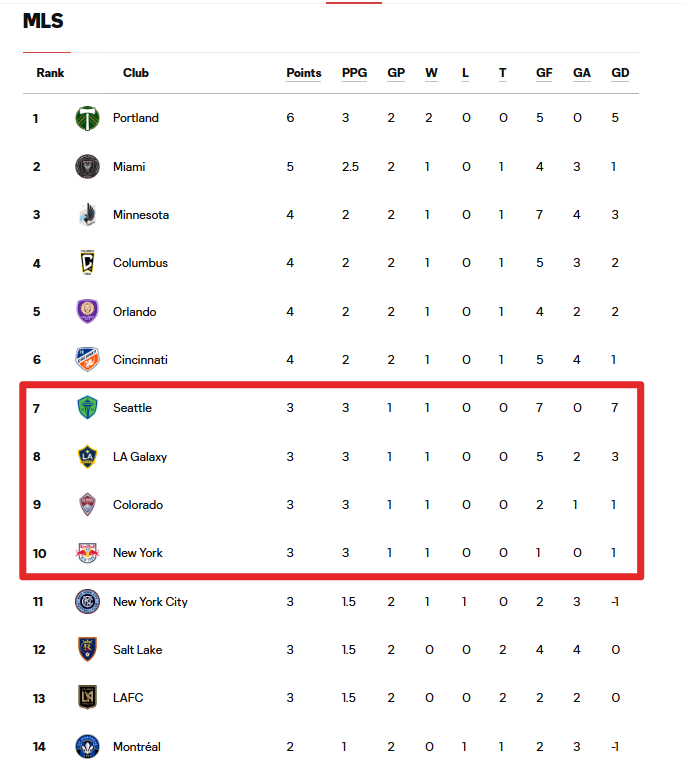Sort standings by PPG column header
685x776 pixels.
pyautogui.click(x=354, y=73)
